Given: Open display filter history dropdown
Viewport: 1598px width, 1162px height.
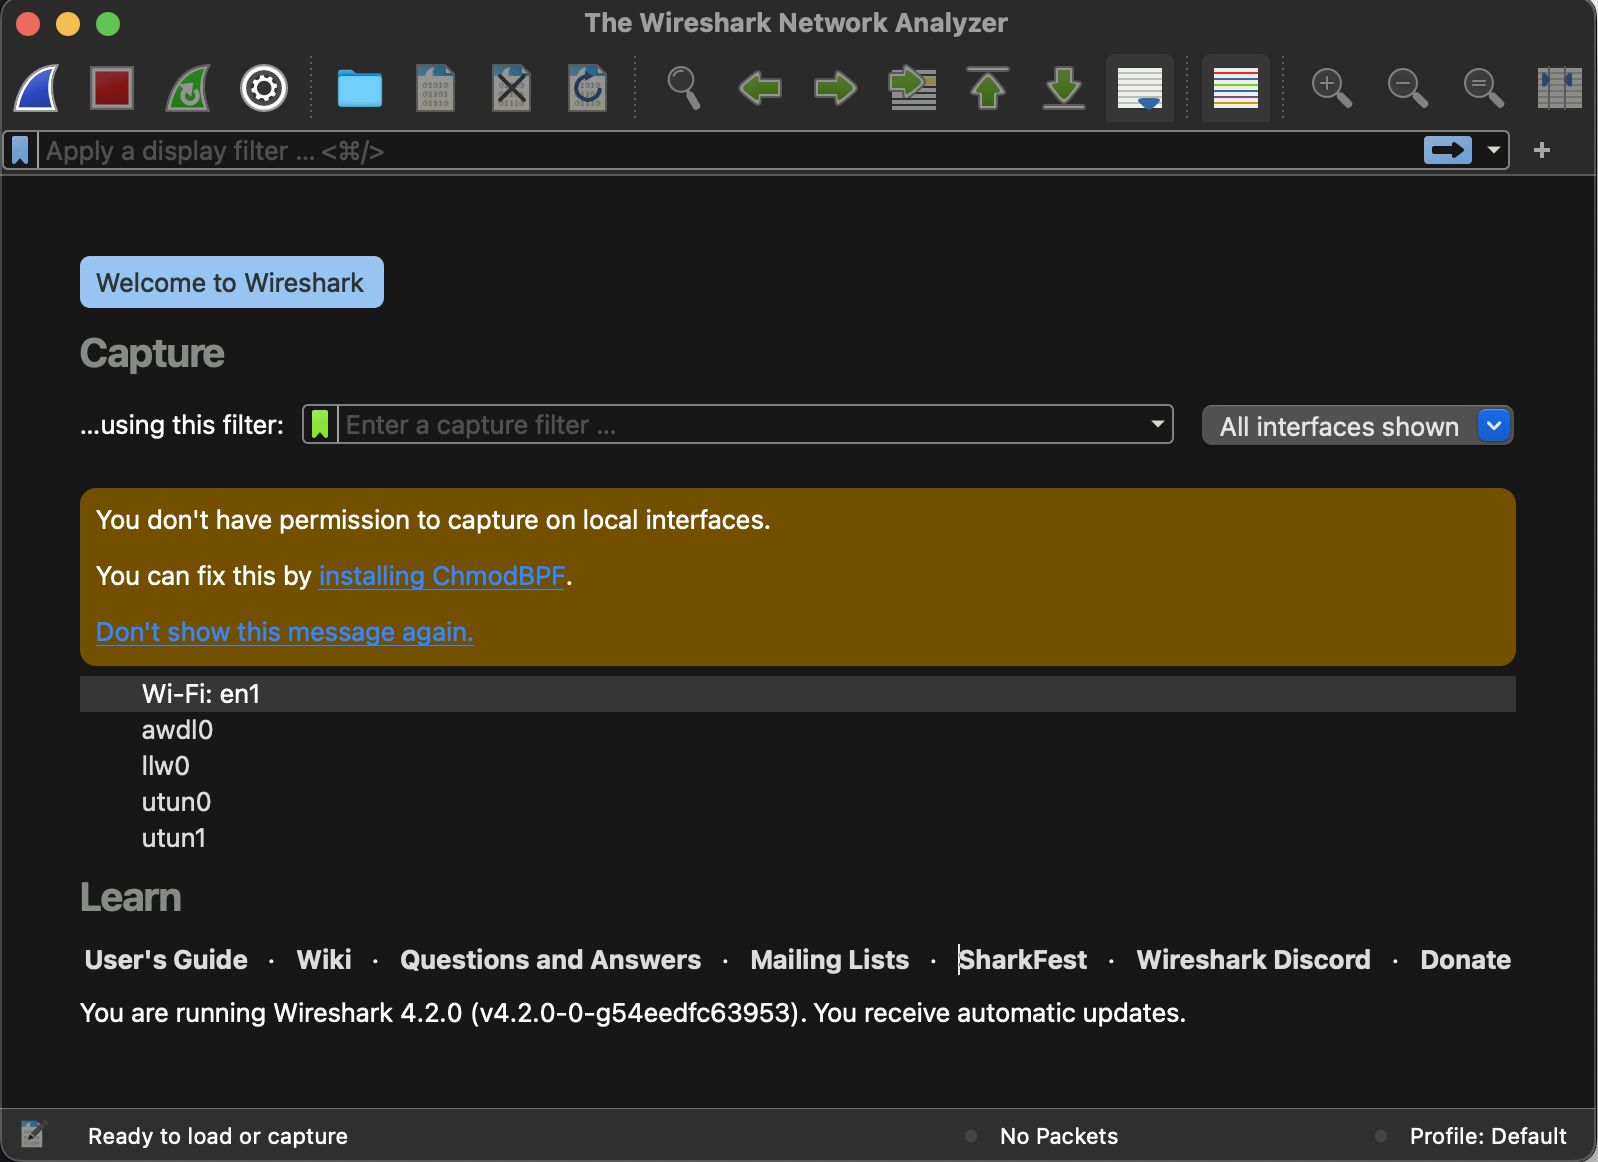Looking at the screenshot, I should [1493, 151].
